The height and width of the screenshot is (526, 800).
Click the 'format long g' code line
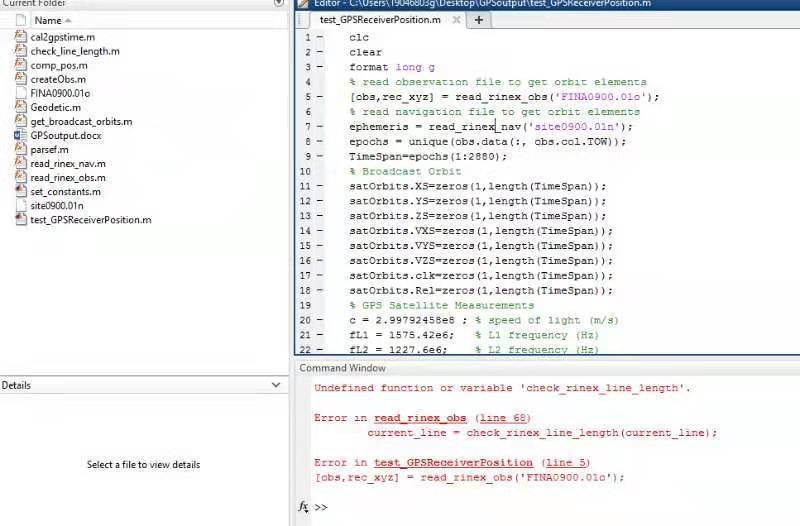[x=392, y=67]
